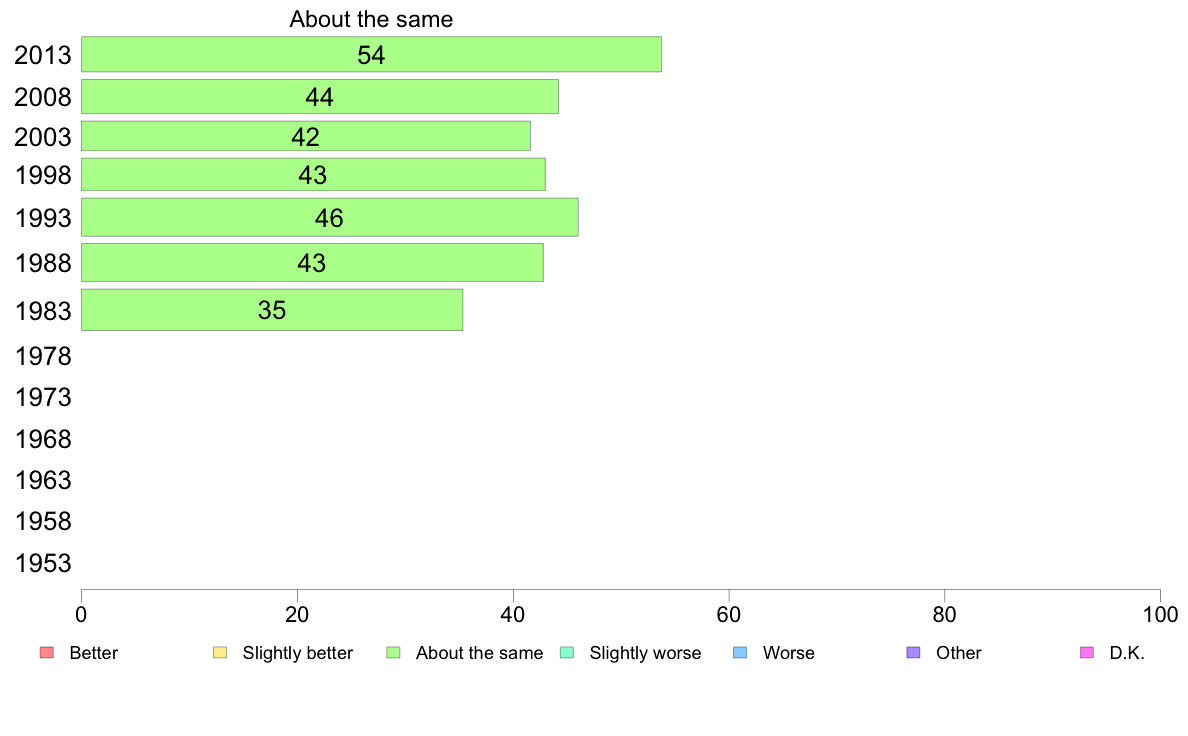This screenshot has width=1188, height=736.
Task: Click the Worse legend swatch
Action: click(740, 653)
